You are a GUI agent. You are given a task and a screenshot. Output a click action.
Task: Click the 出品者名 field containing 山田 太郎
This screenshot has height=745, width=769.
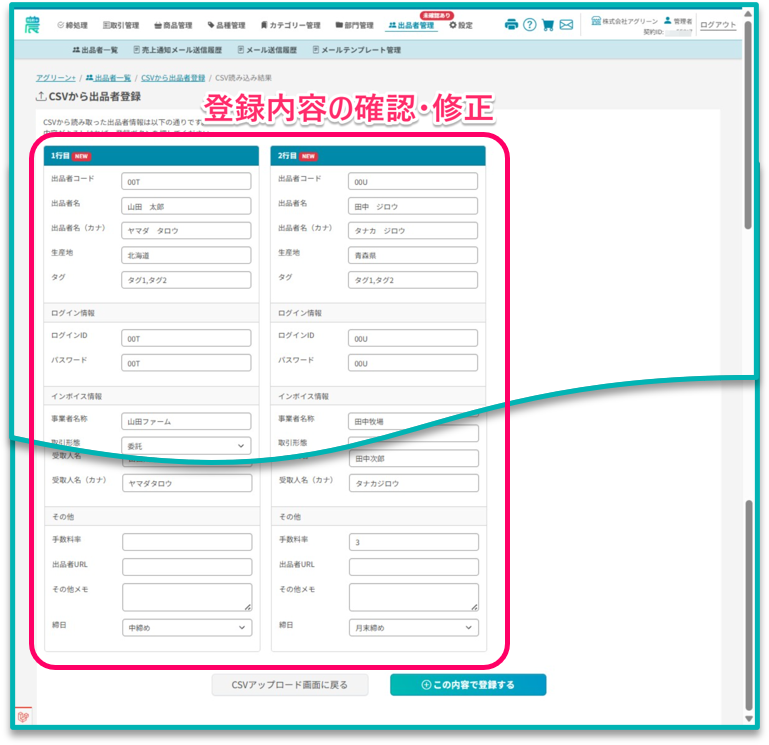point(186,206)
